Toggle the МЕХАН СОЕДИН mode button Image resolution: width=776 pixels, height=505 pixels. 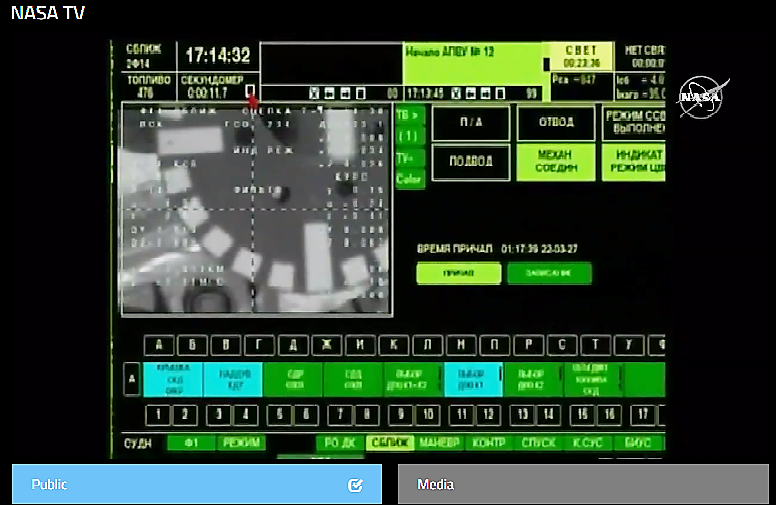(x=555, y=162)
